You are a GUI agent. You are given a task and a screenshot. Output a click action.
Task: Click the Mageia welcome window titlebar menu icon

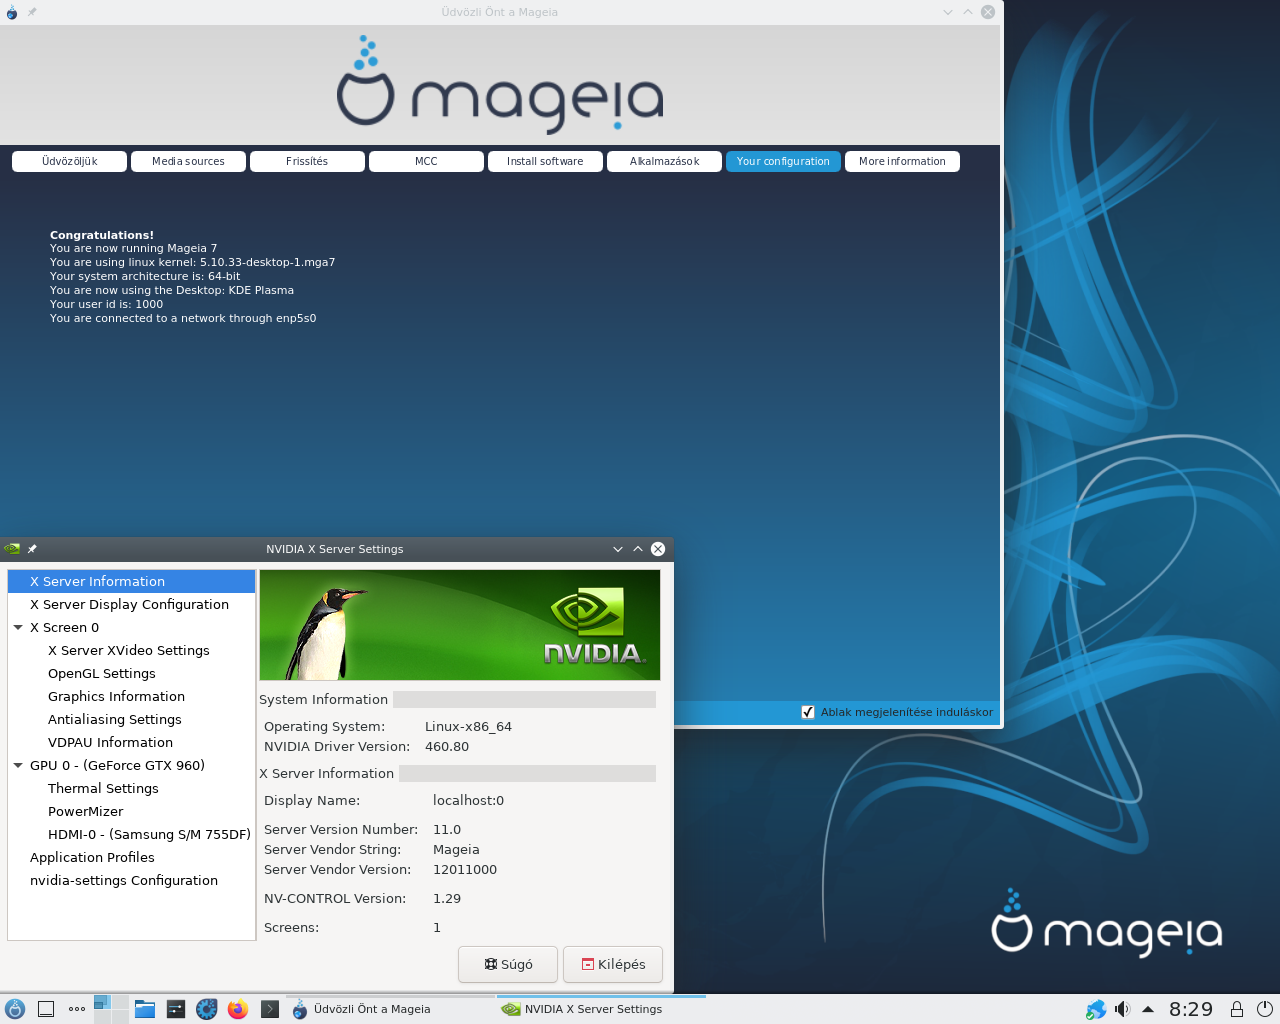point(12,12)
